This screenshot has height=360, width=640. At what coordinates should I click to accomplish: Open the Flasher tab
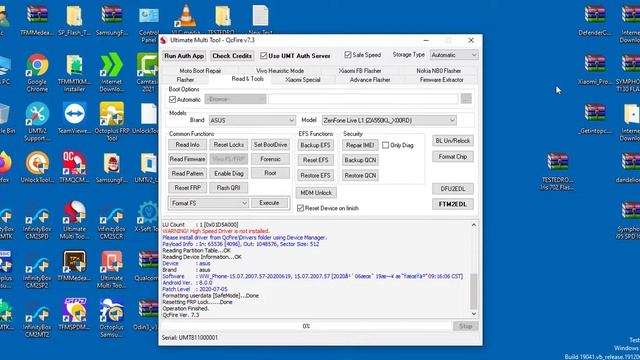(185, 80)
